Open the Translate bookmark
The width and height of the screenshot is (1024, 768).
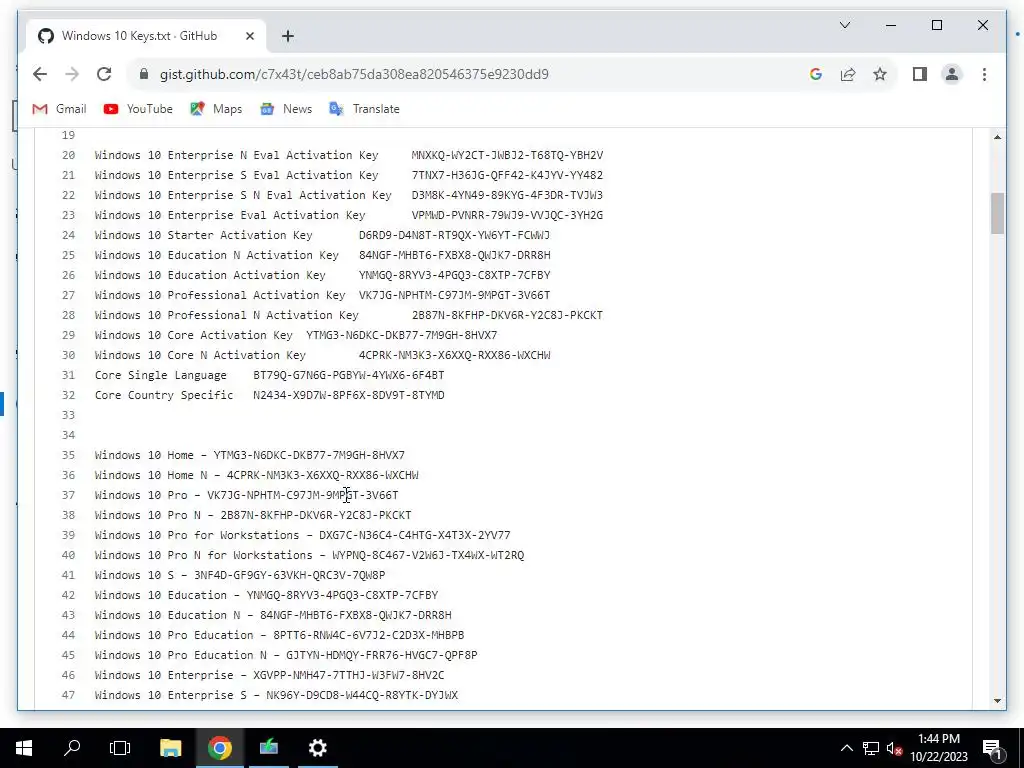click(x=364, y=109)
